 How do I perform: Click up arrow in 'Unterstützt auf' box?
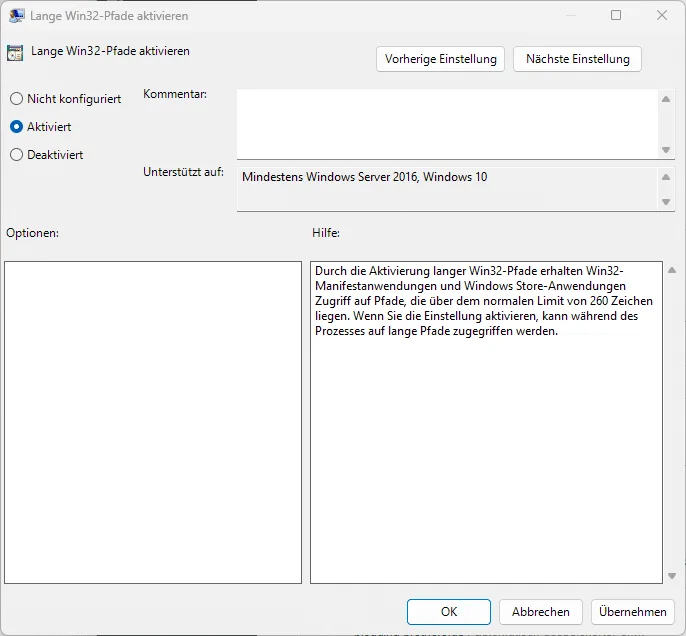(667, 177)
